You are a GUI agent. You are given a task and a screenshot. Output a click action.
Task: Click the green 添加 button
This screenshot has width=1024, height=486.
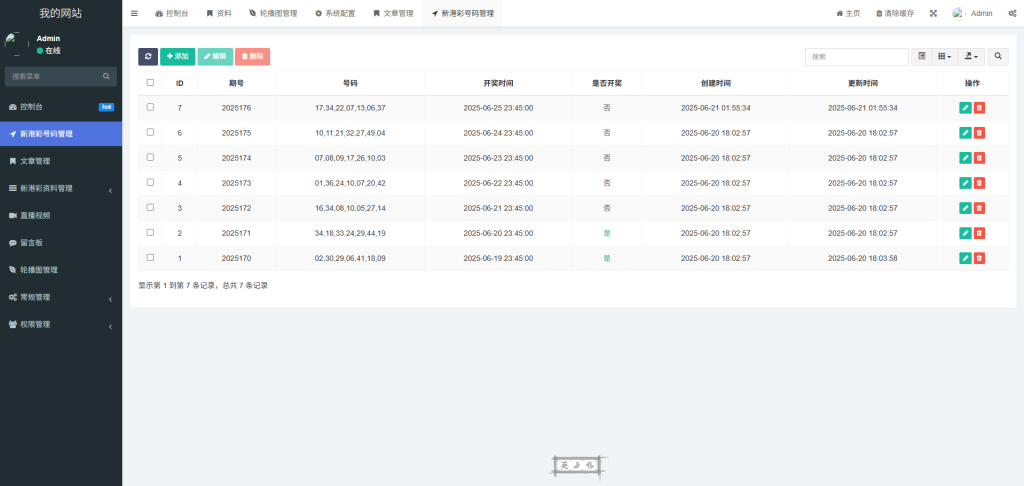click(x=177, y=57)
